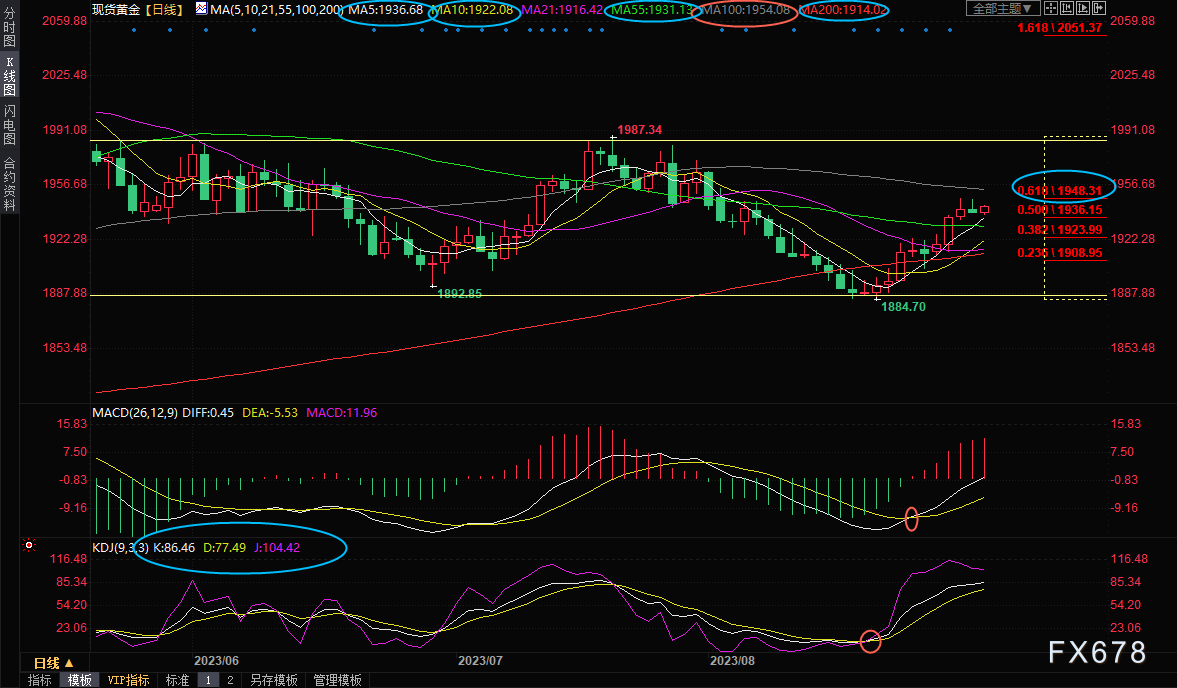The image size is (1177, 688).
Task: Select the 模板 bottom tab
Action: (x=79, y=680)
